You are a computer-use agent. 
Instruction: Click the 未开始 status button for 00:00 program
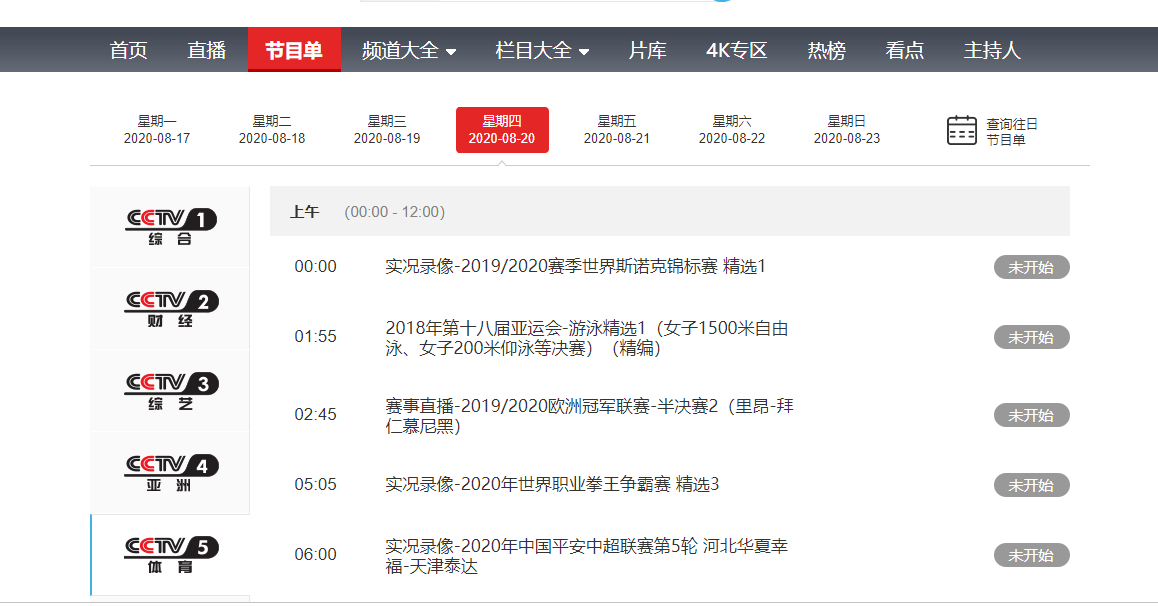pyautogui.click(x=1031, y=266)
